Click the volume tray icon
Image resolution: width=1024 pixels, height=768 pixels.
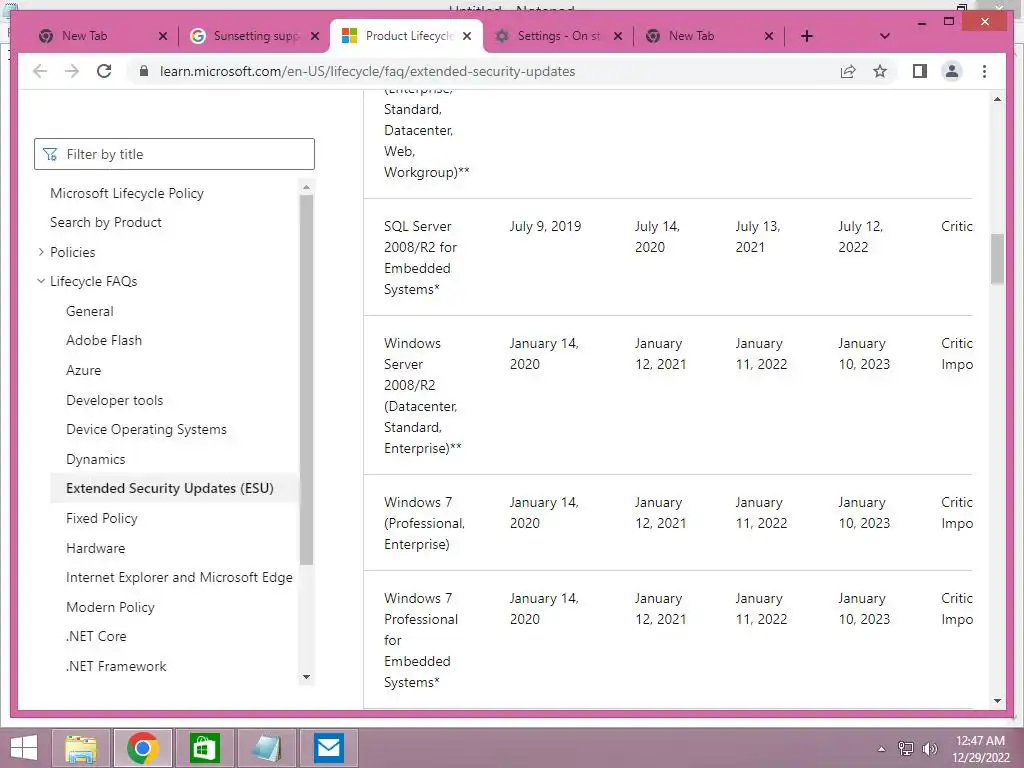929,748
